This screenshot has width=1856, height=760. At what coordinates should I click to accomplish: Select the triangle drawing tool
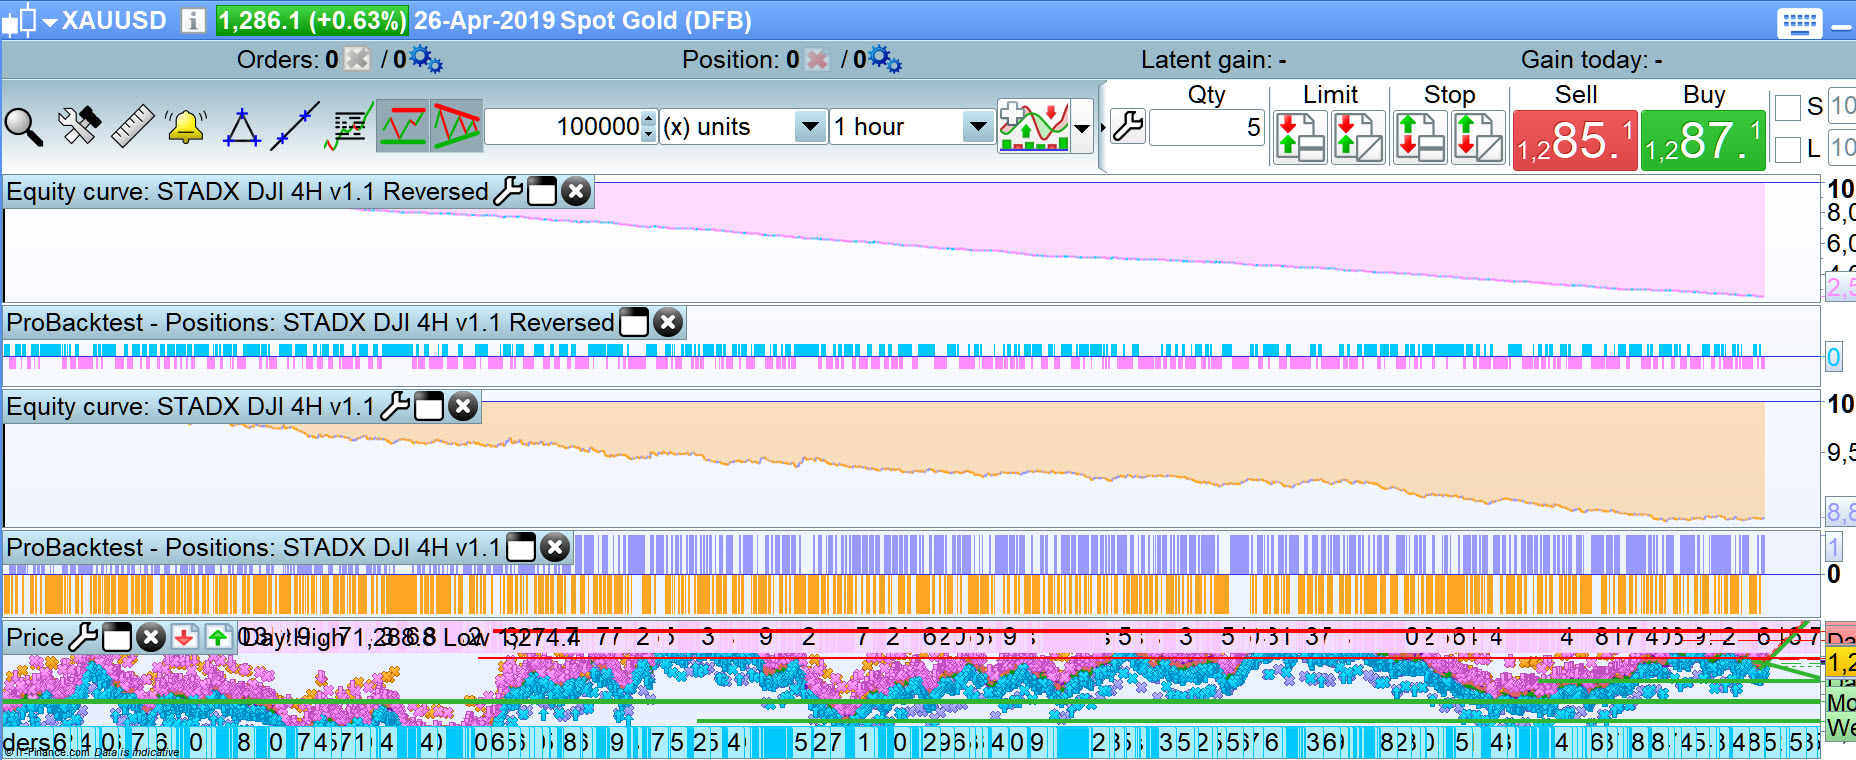pos(241,127)
